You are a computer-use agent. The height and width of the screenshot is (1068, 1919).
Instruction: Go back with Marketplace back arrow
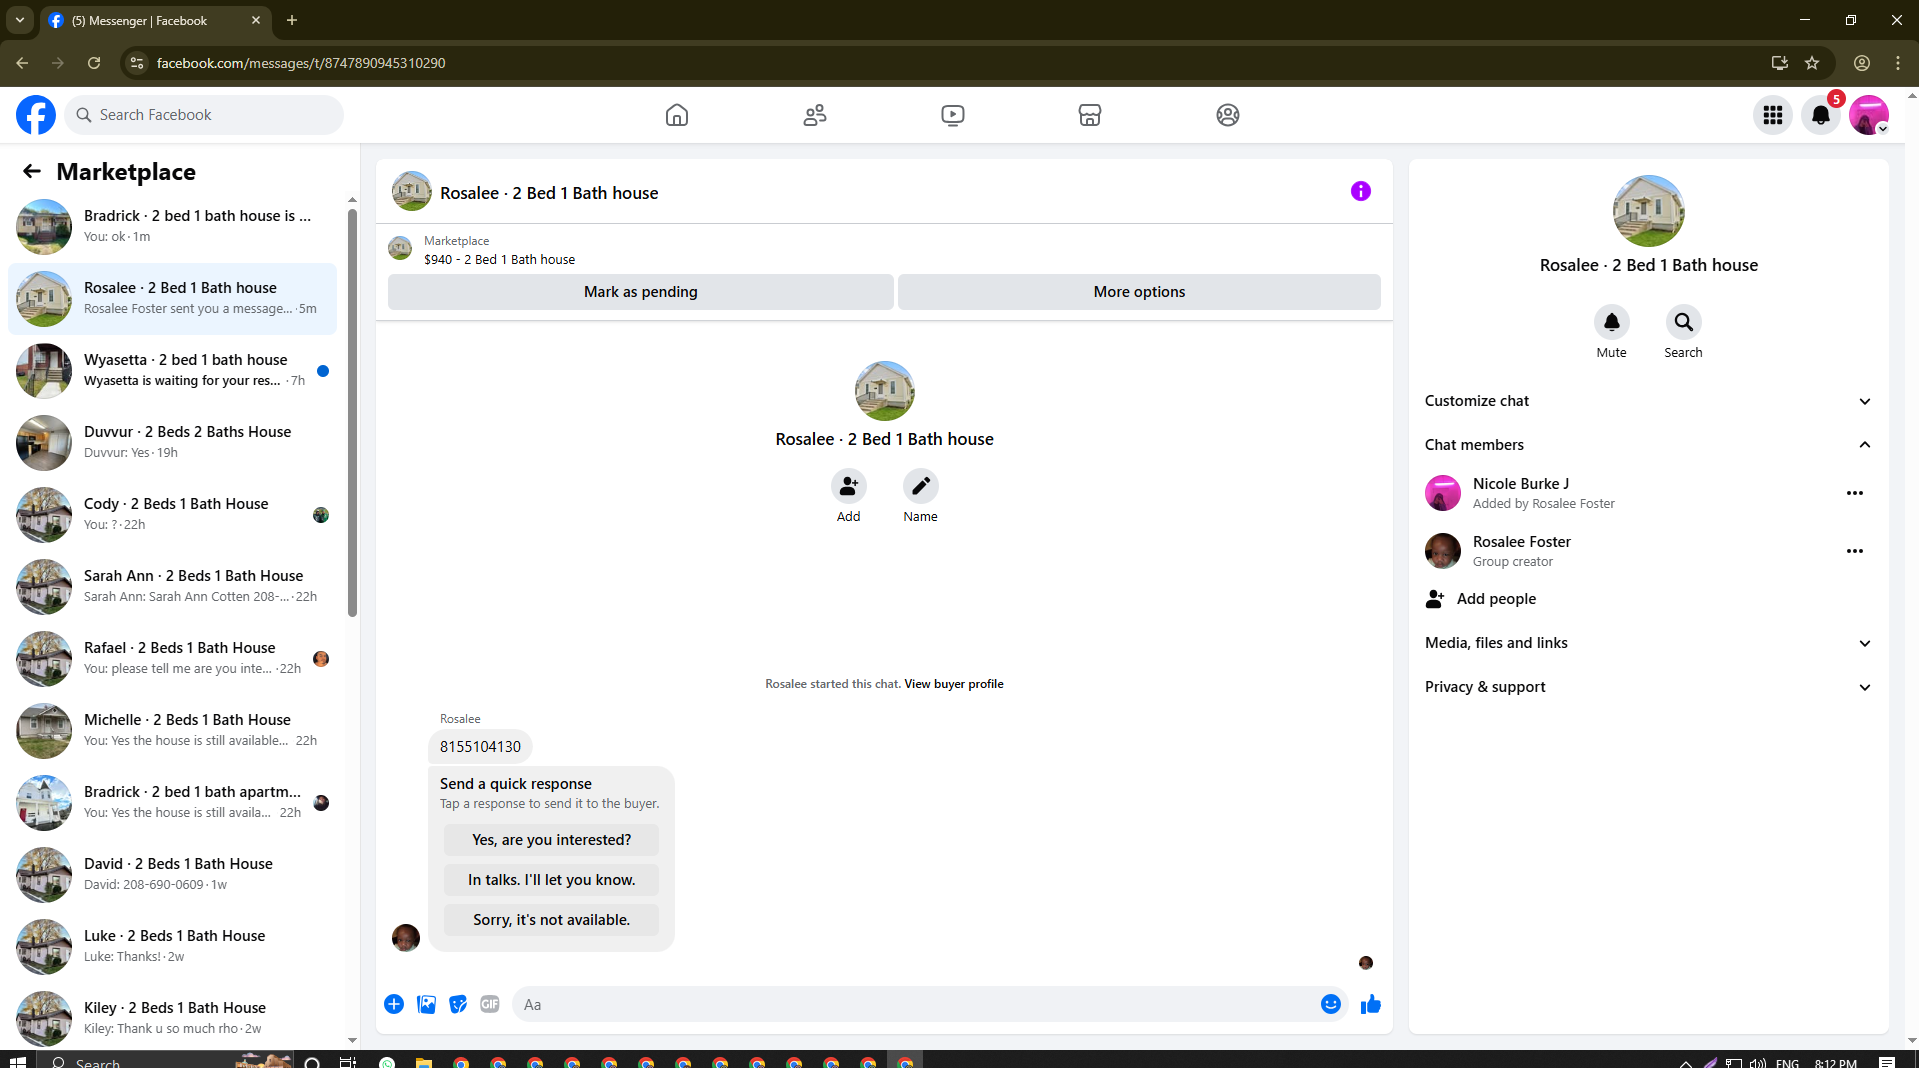(x=32, y=172)
